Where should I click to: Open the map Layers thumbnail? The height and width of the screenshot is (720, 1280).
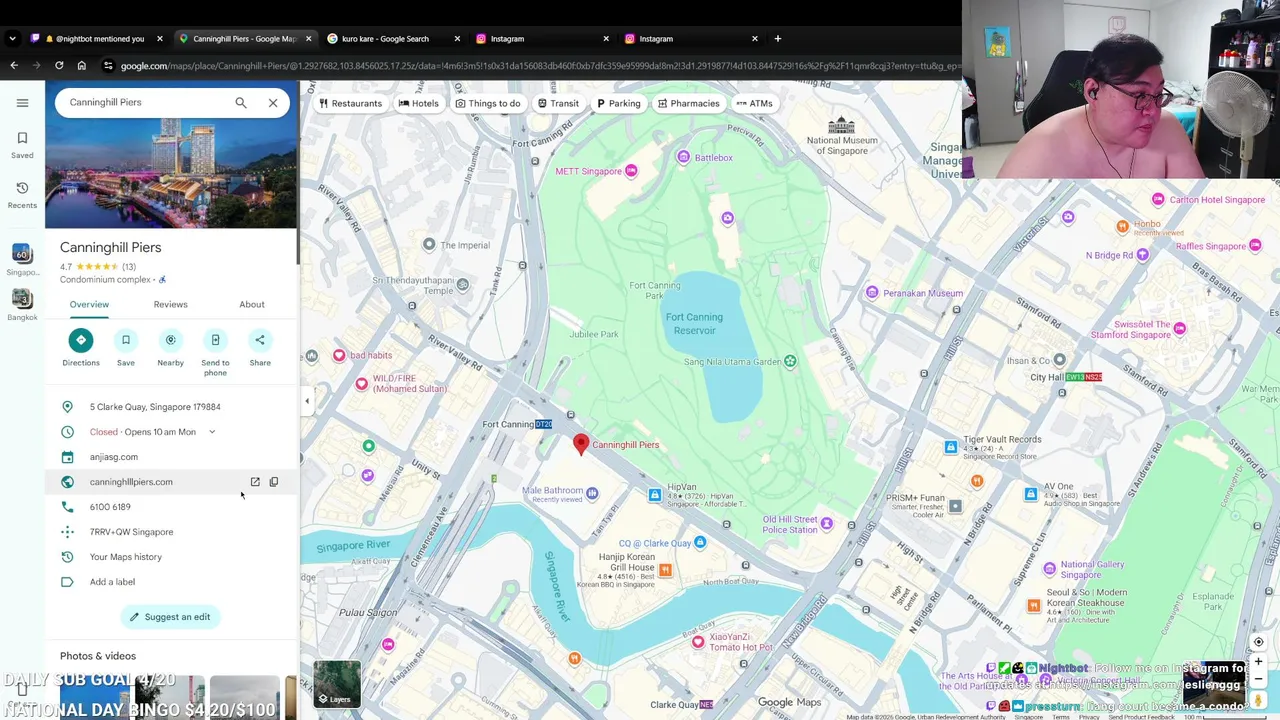pyautogui.click(x=337, y=683)
